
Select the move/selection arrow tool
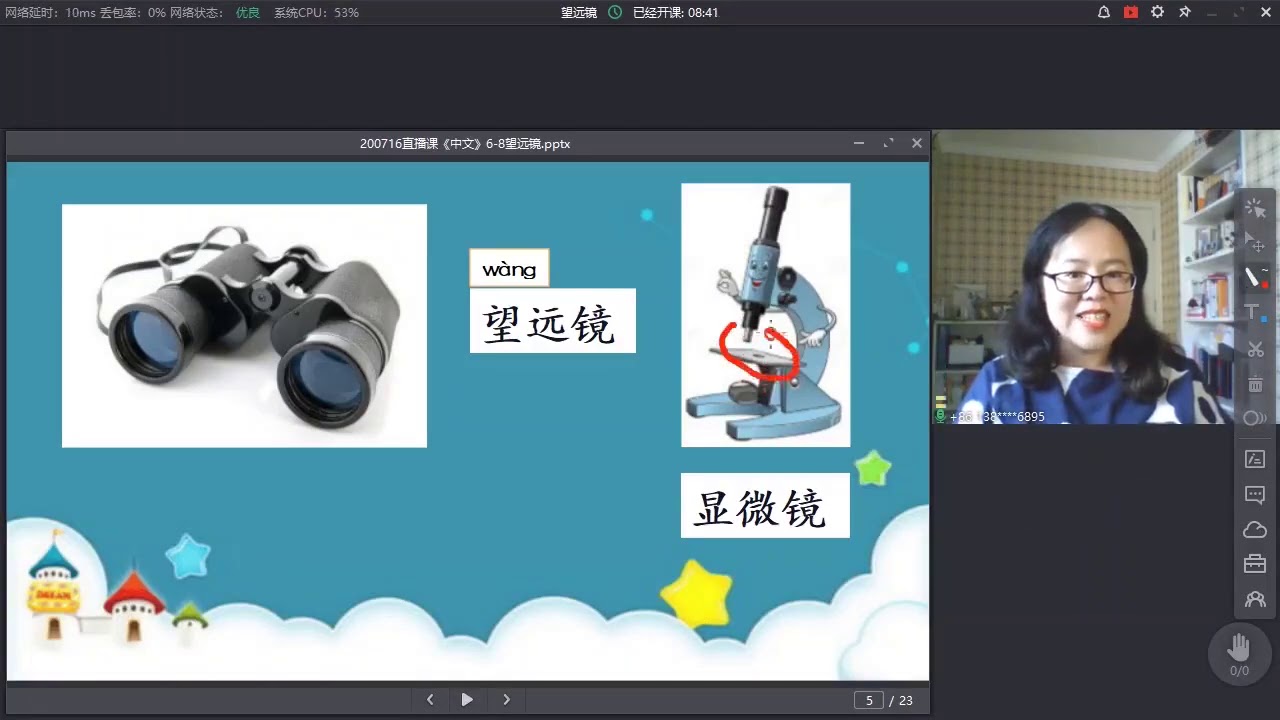coord(1255,242)
